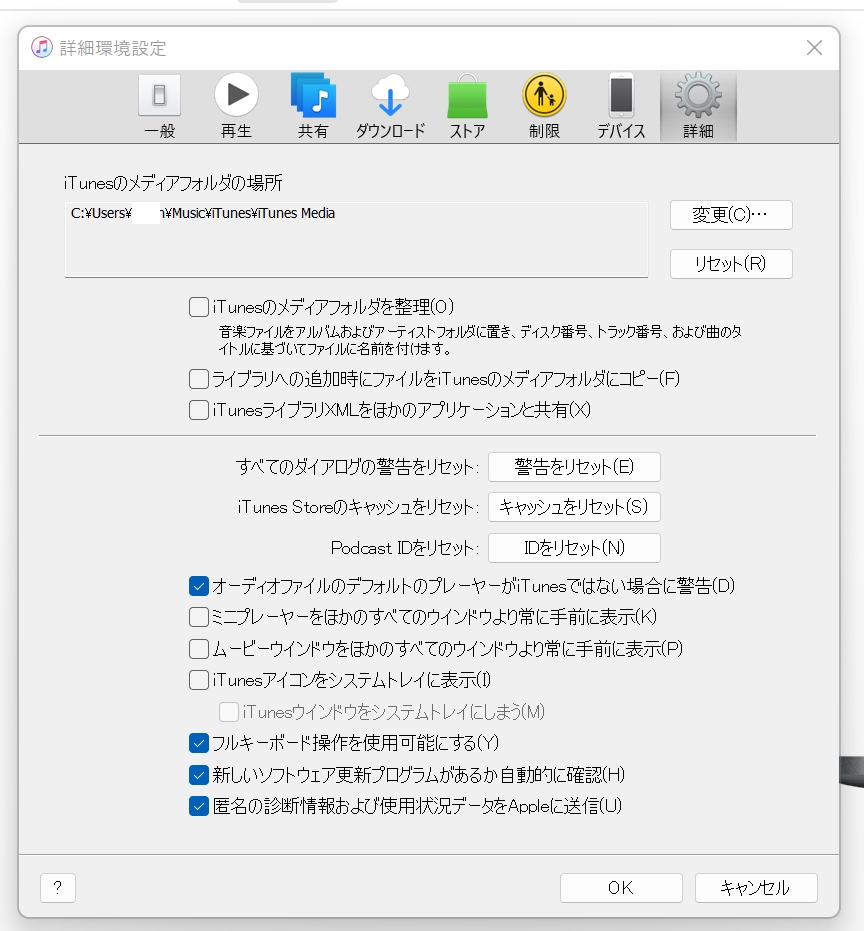This screenshot has height=931, width=864.
Task: Check ムービーウインドウを常に手前に表示 option
Action: [x=199, y=649]
